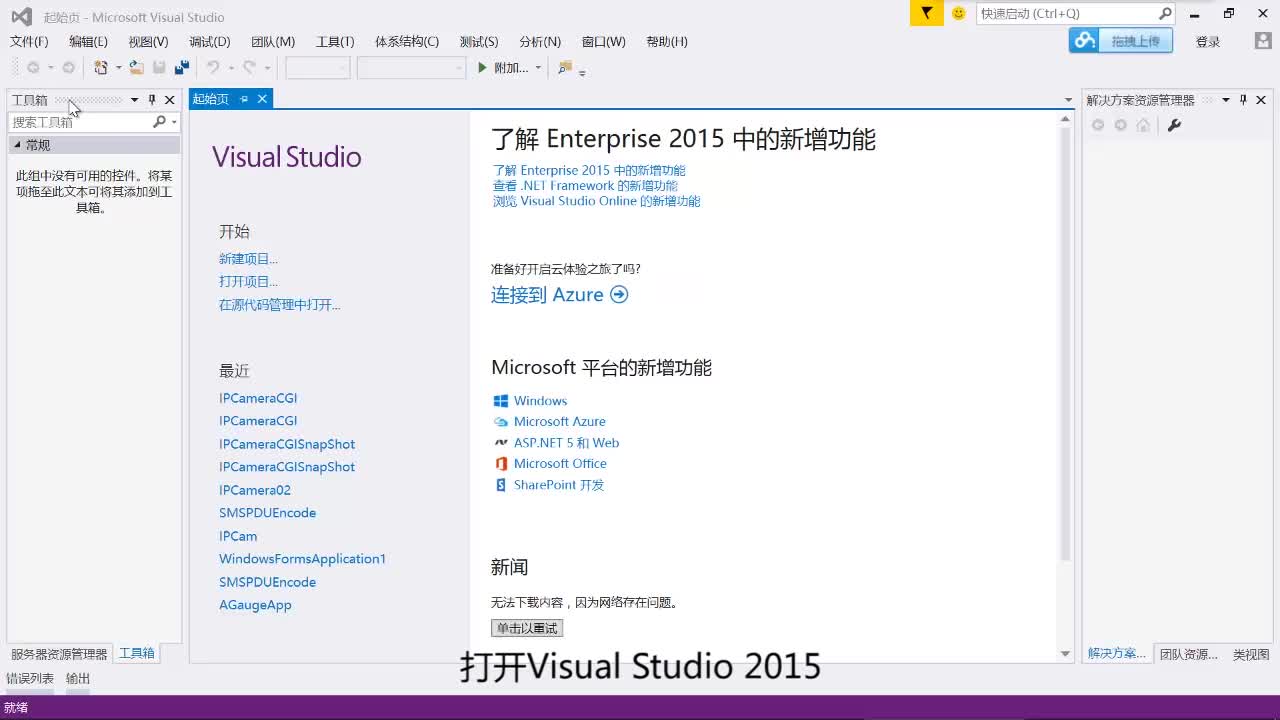Click the Undo toolbar icon
The width and height of the screenshot is (1280, 720).
213,68
